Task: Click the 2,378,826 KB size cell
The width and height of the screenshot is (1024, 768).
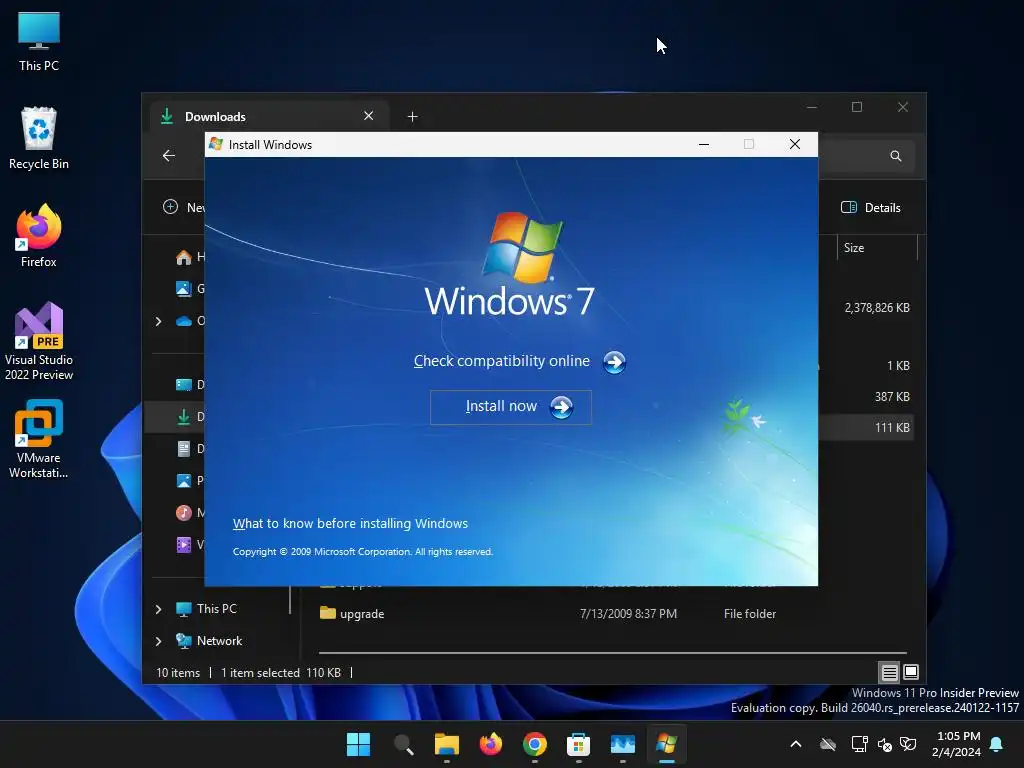Action: click(877, 308)
